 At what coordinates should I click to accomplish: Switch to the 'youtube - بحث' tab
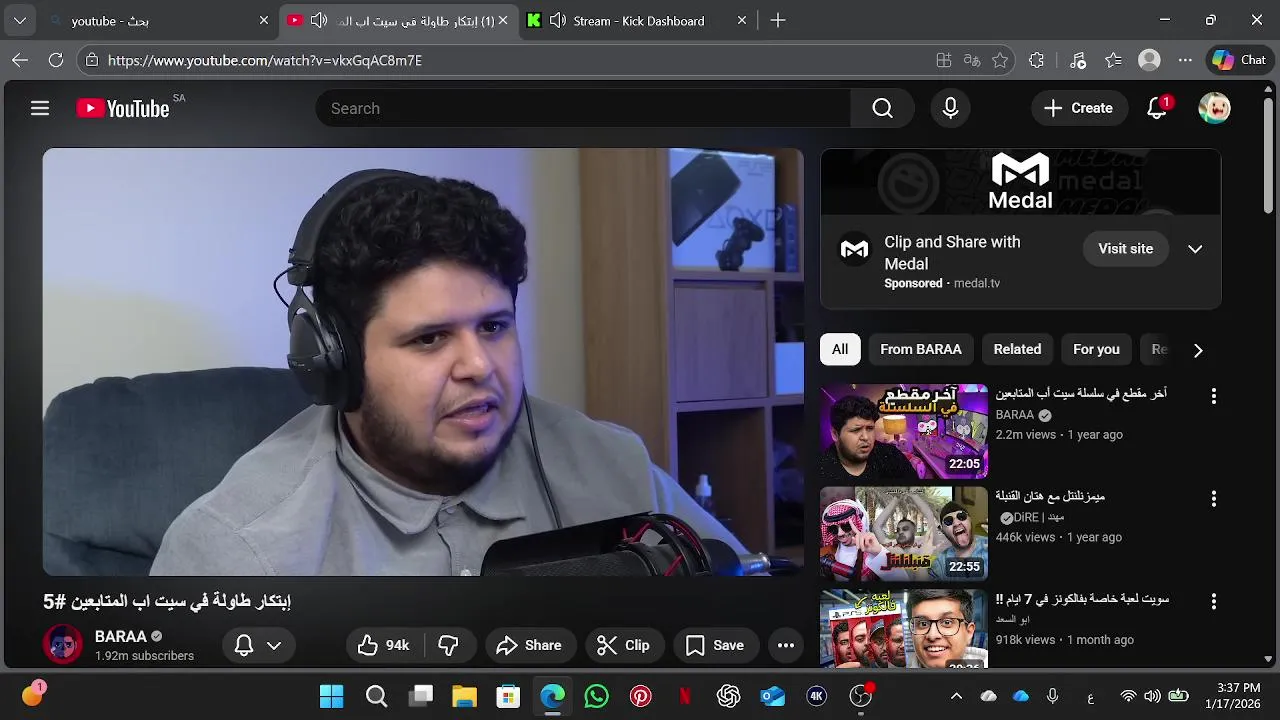[x=160, y=20]
